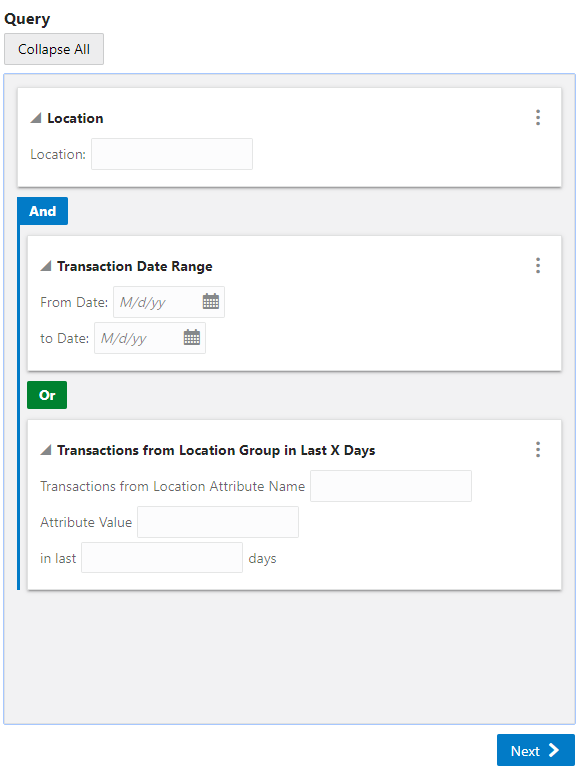
Task: Click the Collapse All button
Action: click(54, 49)
